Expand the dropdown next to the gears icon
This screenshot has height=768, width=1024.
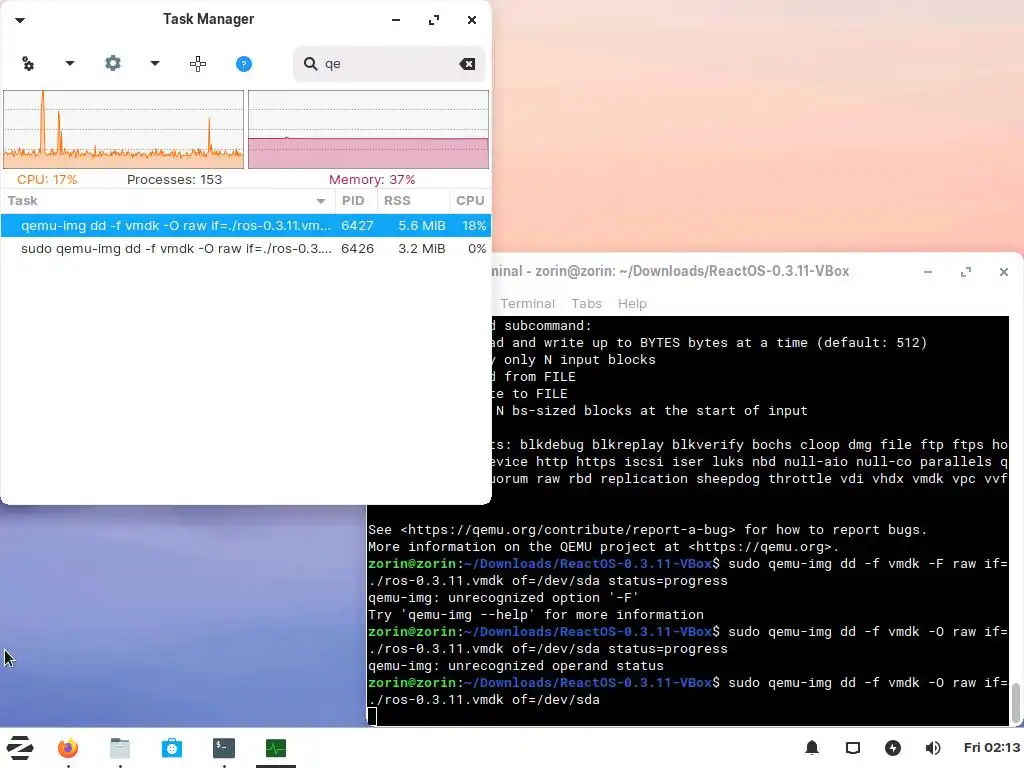click(70, 63)
